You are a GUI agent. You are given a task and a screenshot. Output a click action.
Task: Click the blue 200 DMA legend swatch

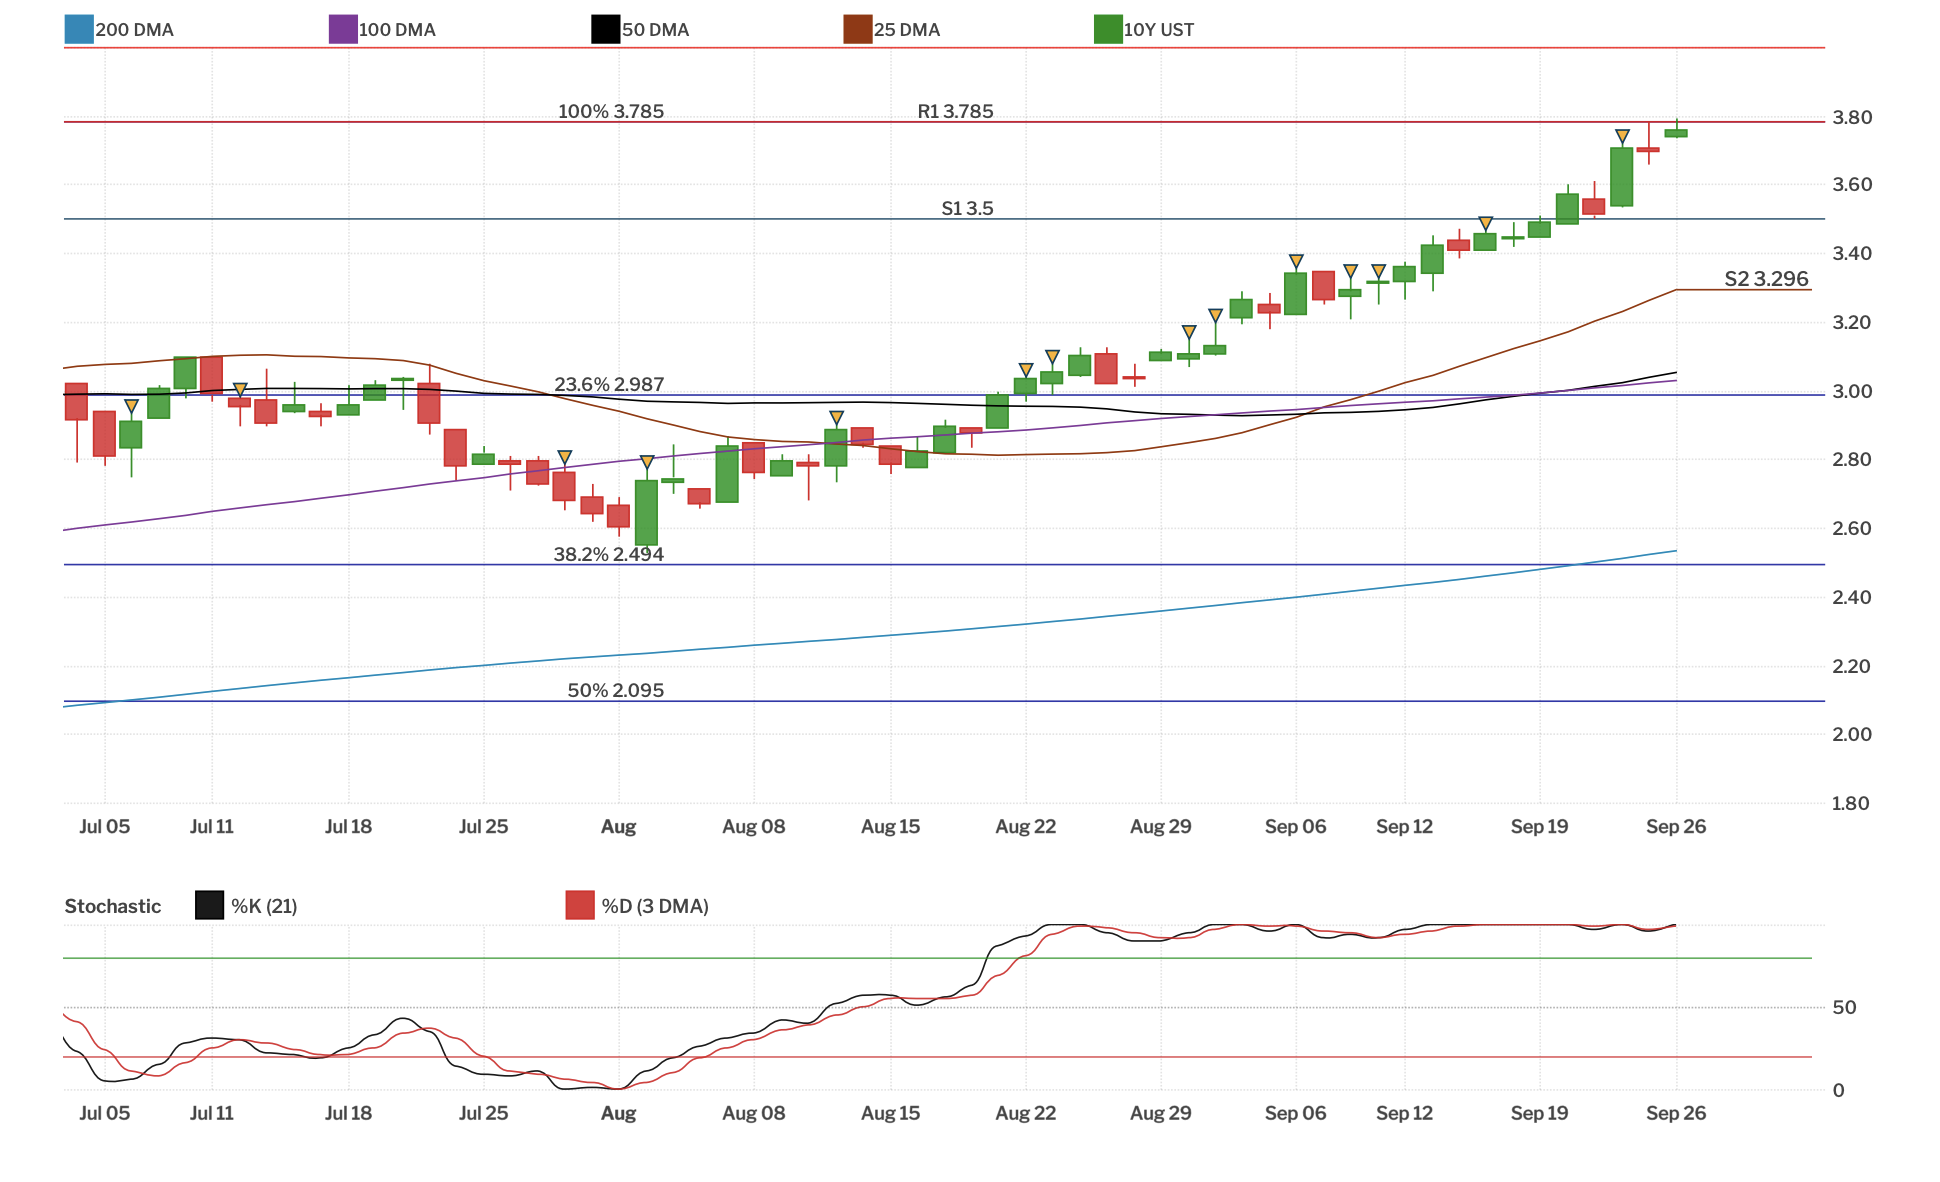click(x=79, y=29)
